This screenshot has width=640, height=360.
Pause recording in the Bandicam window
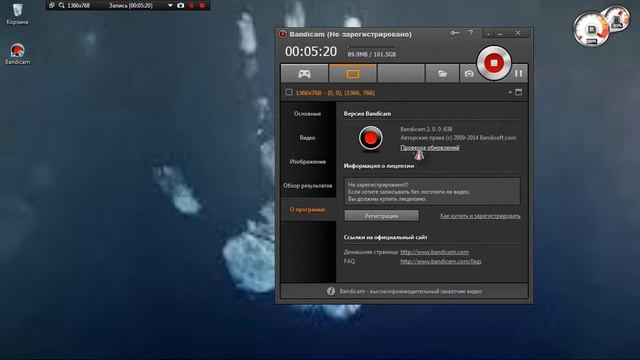pyautogui.click(x=518, y=73)
